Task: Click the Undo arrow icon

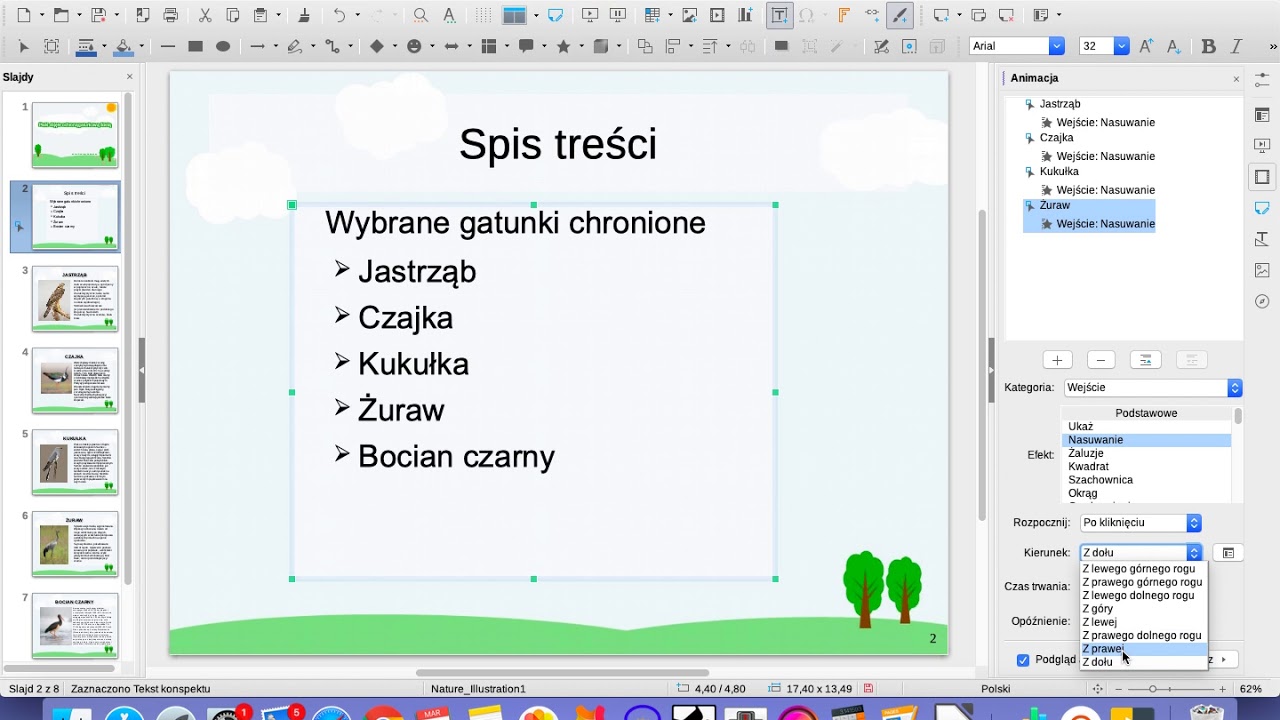Action: tap(340, 15)
